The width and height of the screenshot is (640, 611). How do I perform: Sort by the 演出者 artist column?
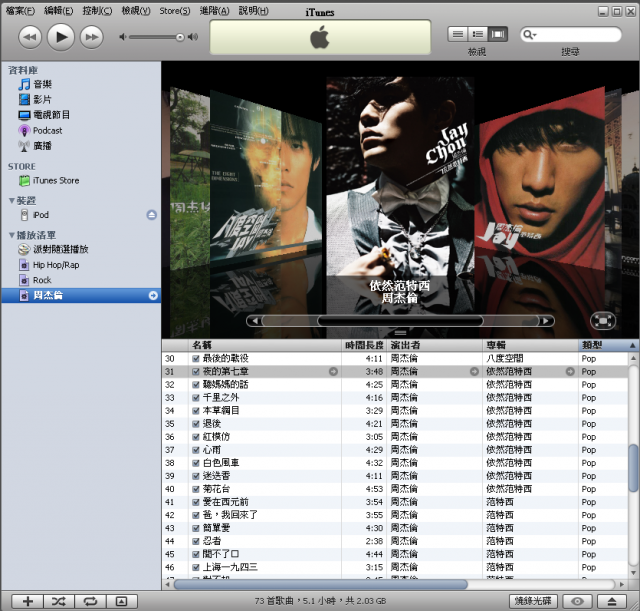[435, 345]
